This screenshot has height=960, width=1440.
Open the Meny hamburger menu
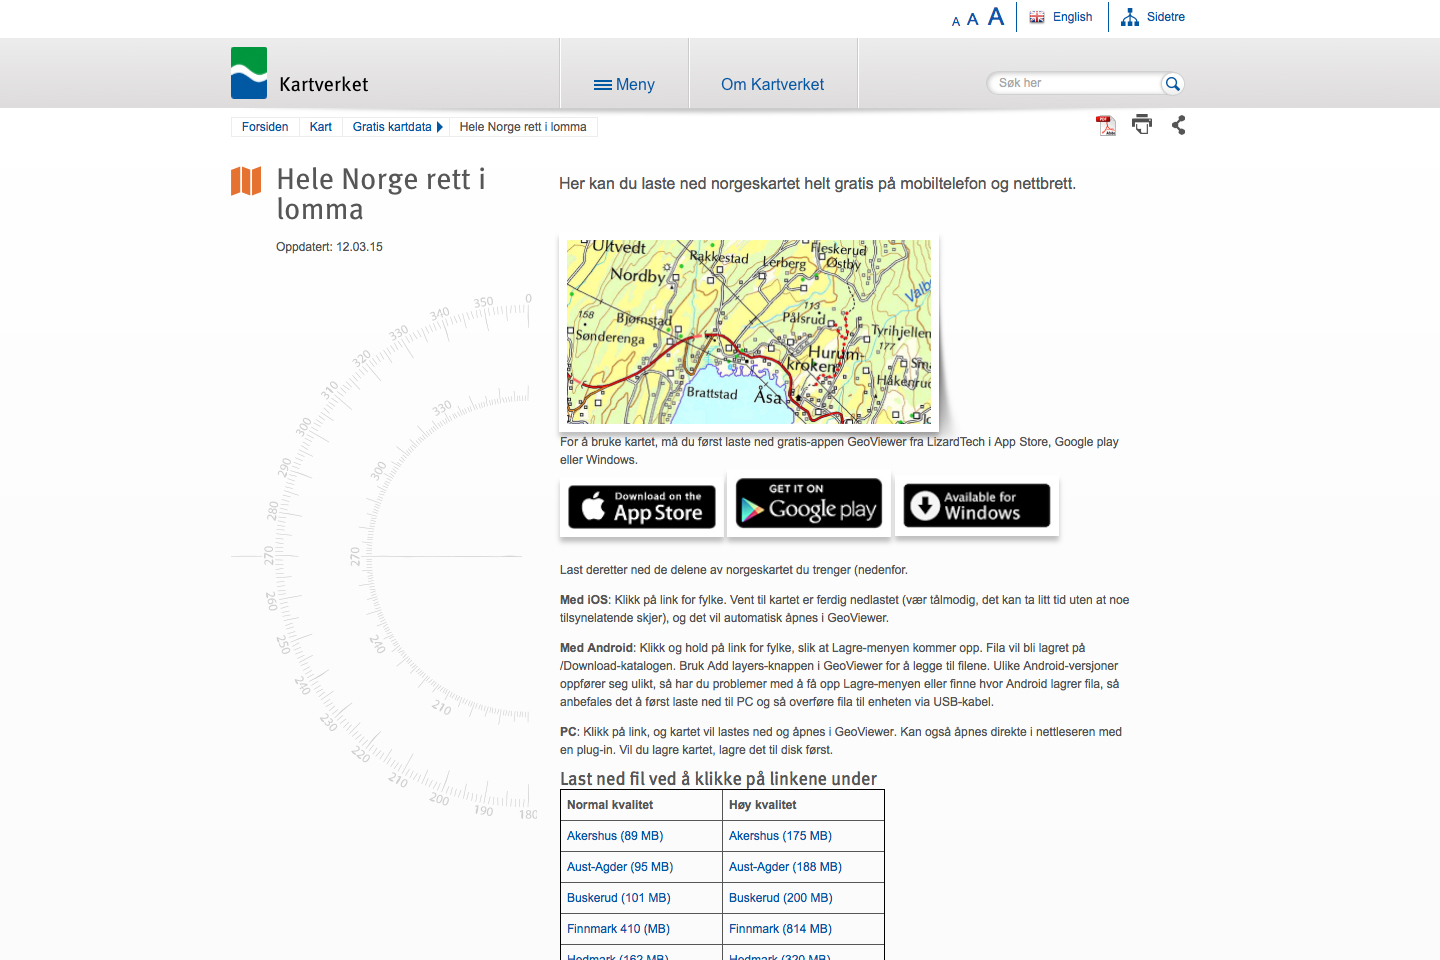click(x=624, y=85)
